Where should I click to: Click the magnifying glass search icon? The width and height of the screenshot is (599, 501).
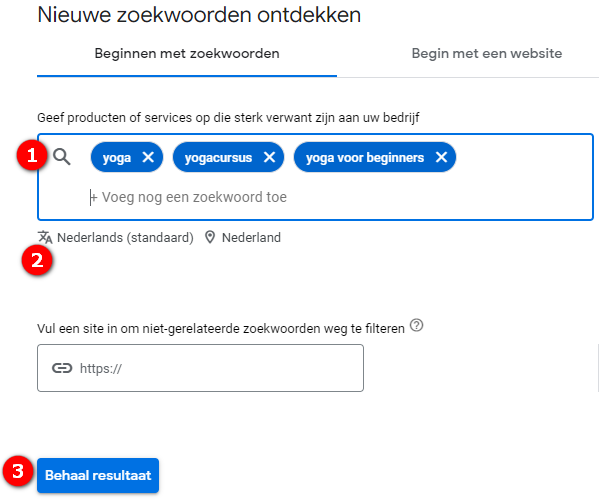click(x=62, y=157)
